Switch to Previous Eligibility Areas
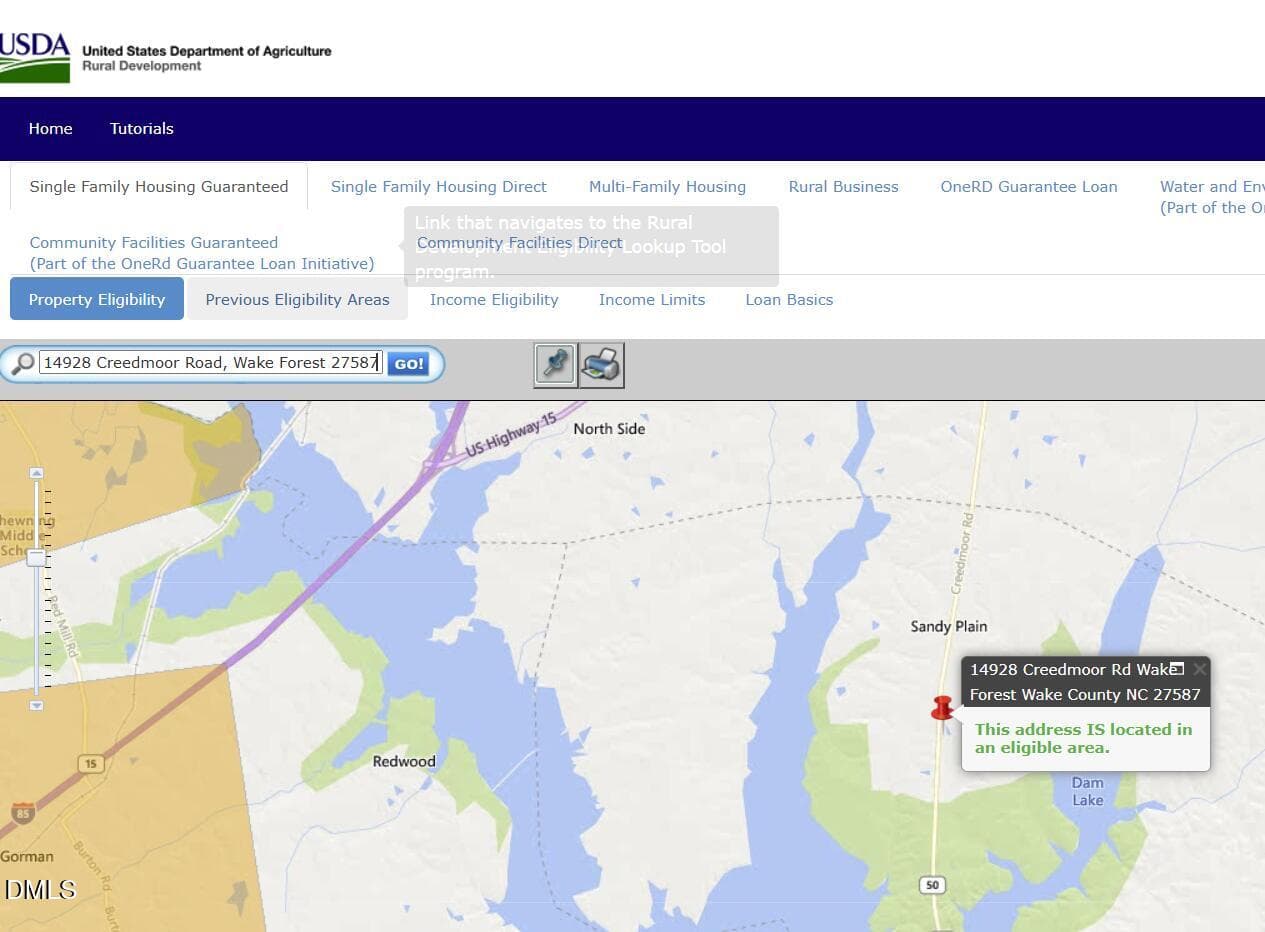 coord(297,299)
